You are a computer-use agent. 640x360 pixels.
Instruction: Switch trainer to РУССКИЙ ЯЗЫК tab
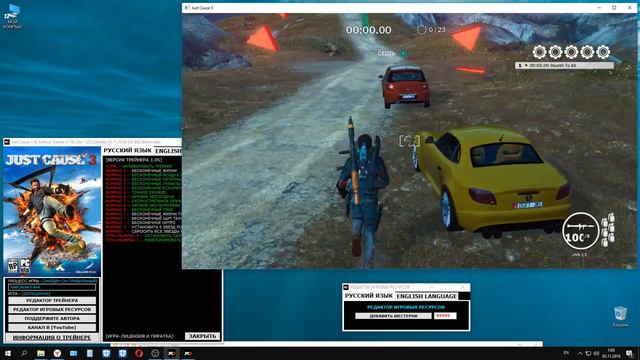point(127,151)
